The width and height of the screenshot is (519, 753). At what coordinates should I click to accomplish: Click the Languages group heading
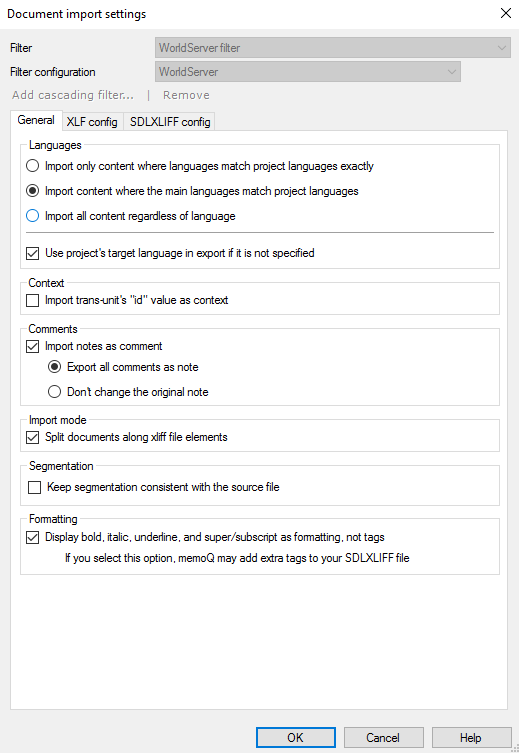[55, 145]
